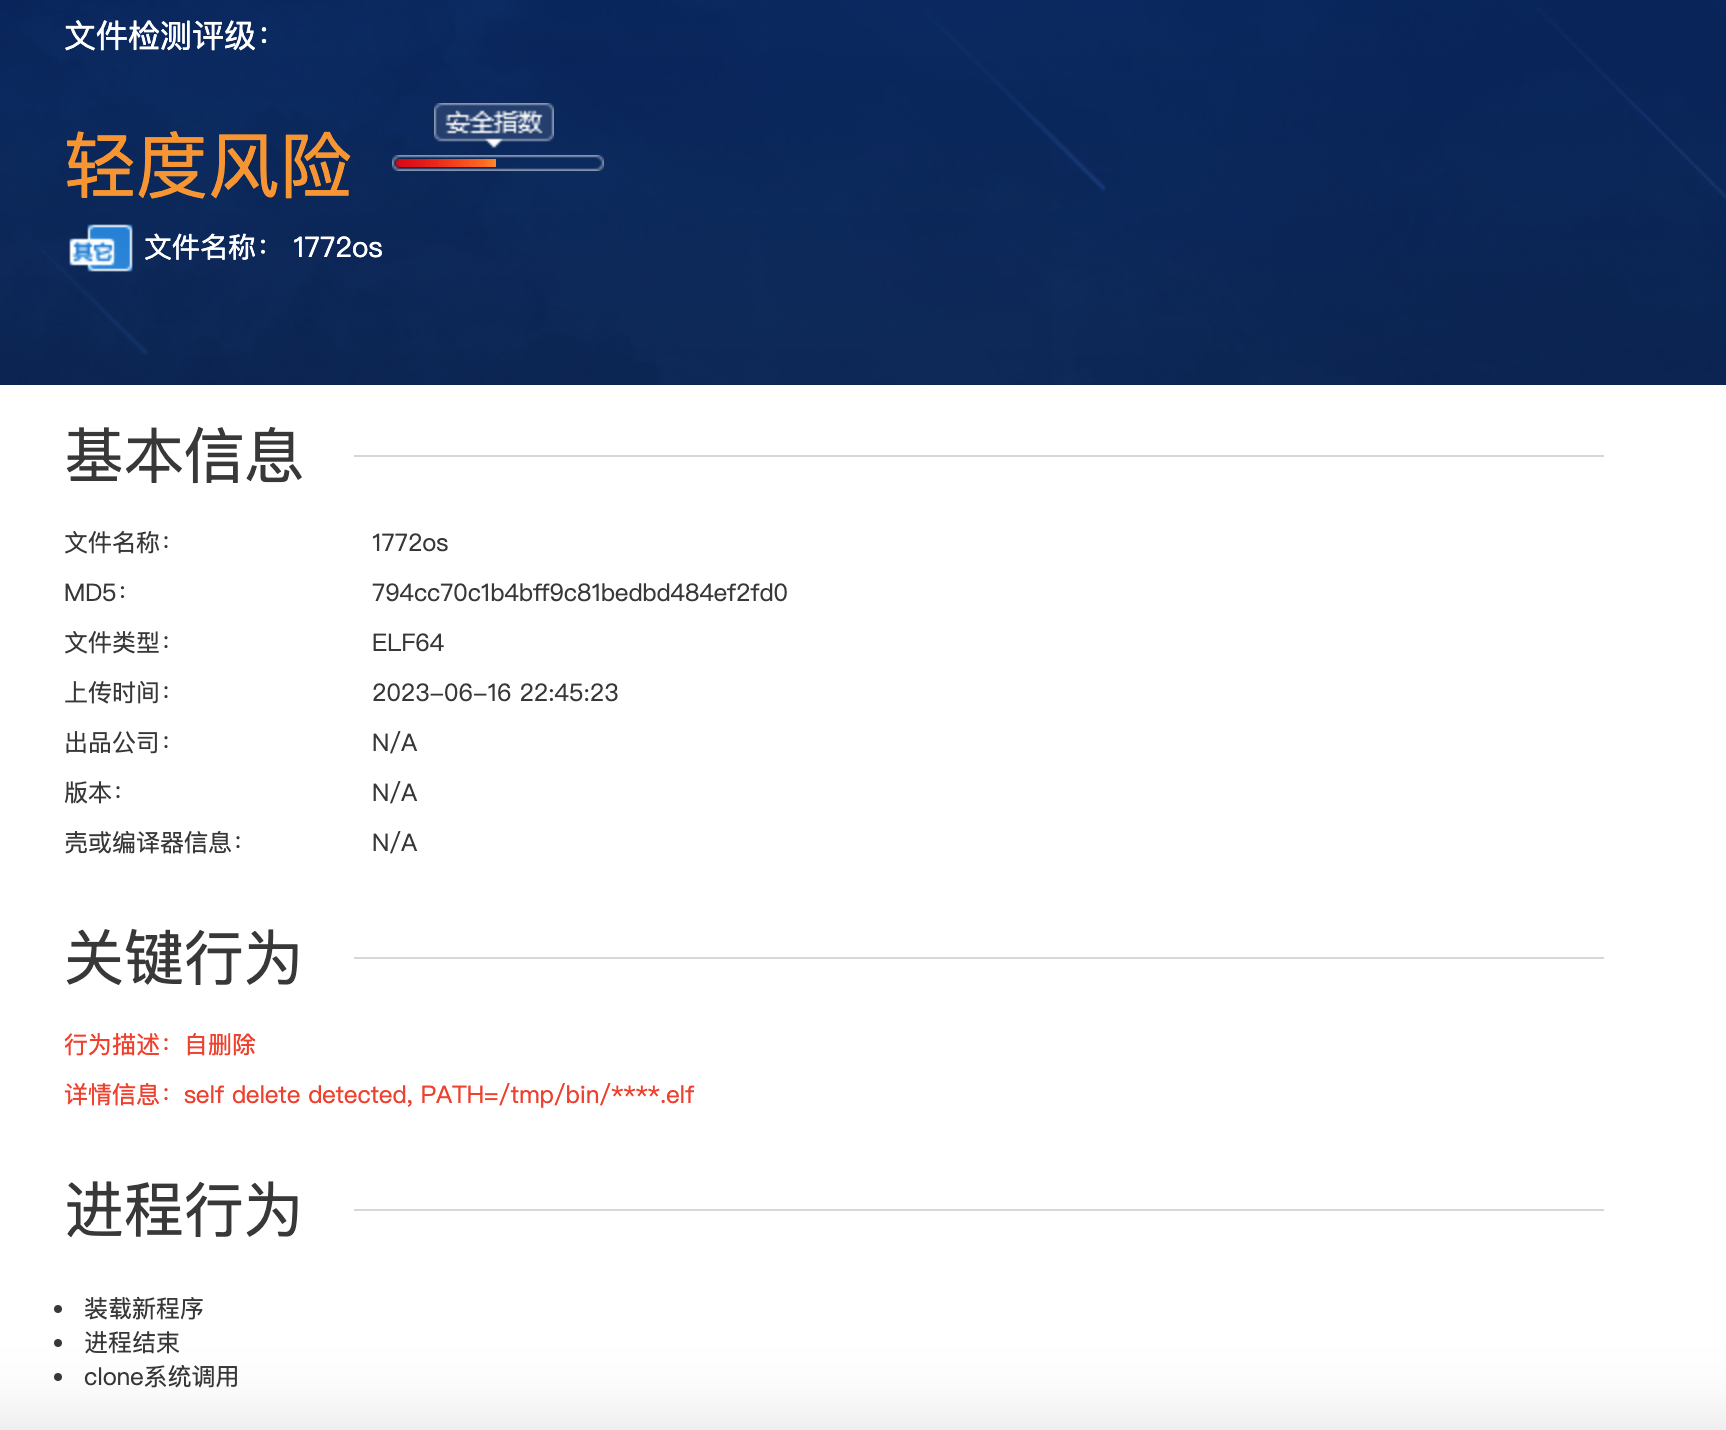Viewport: 1726px width, 1430px height.
Task: Click the upload time 2023-06-16 value
Action: 495,693
